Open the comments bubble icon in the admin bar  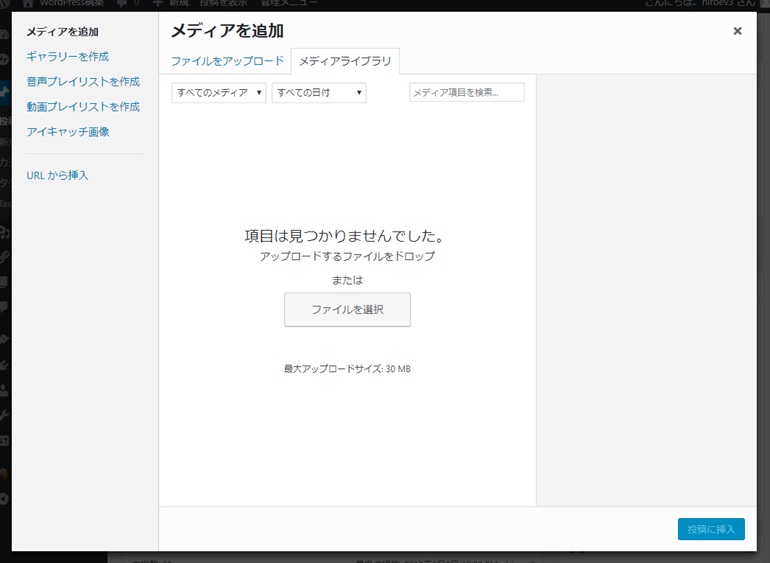[121, 4]
